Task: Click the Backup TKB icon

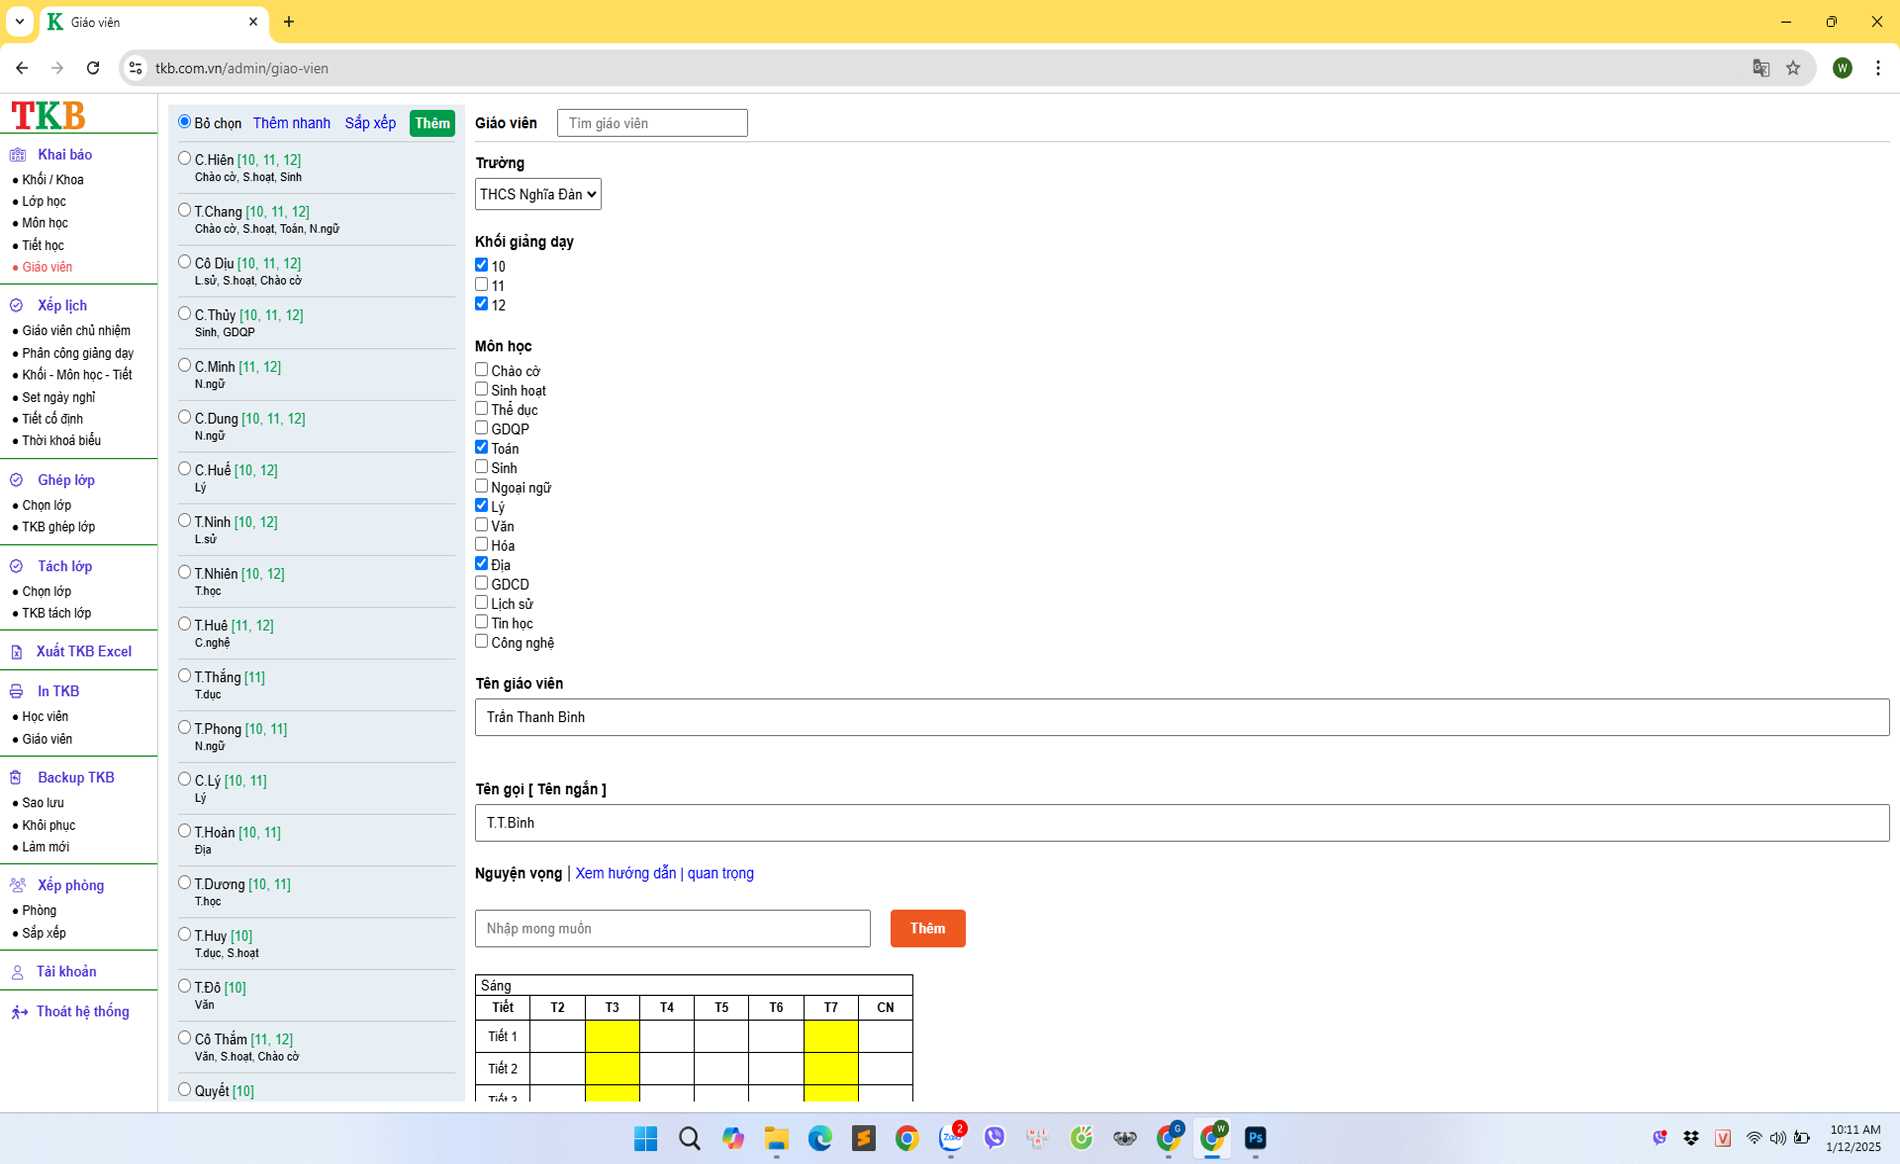Action: [x=17, y=778]
